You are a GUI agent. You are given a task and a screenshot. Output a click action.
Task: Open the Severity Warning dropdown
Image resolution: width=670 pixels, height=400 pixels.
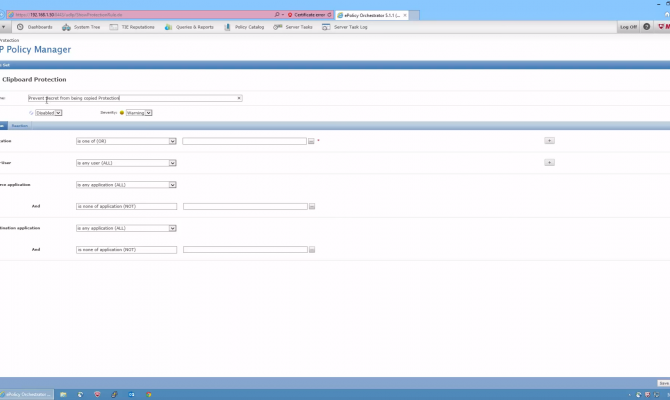point(139,113)
